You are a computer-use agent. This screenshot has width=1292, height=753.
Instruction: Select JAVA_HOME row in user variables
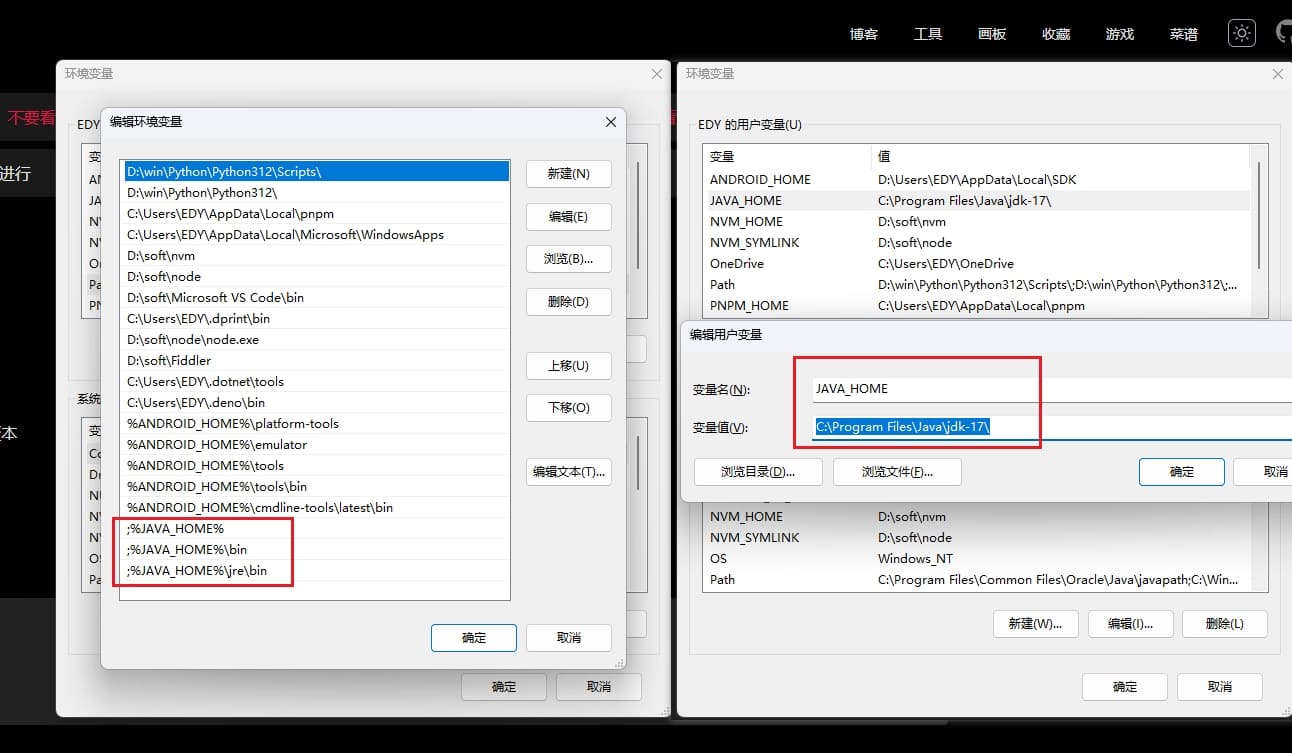[x=976, y=200]
